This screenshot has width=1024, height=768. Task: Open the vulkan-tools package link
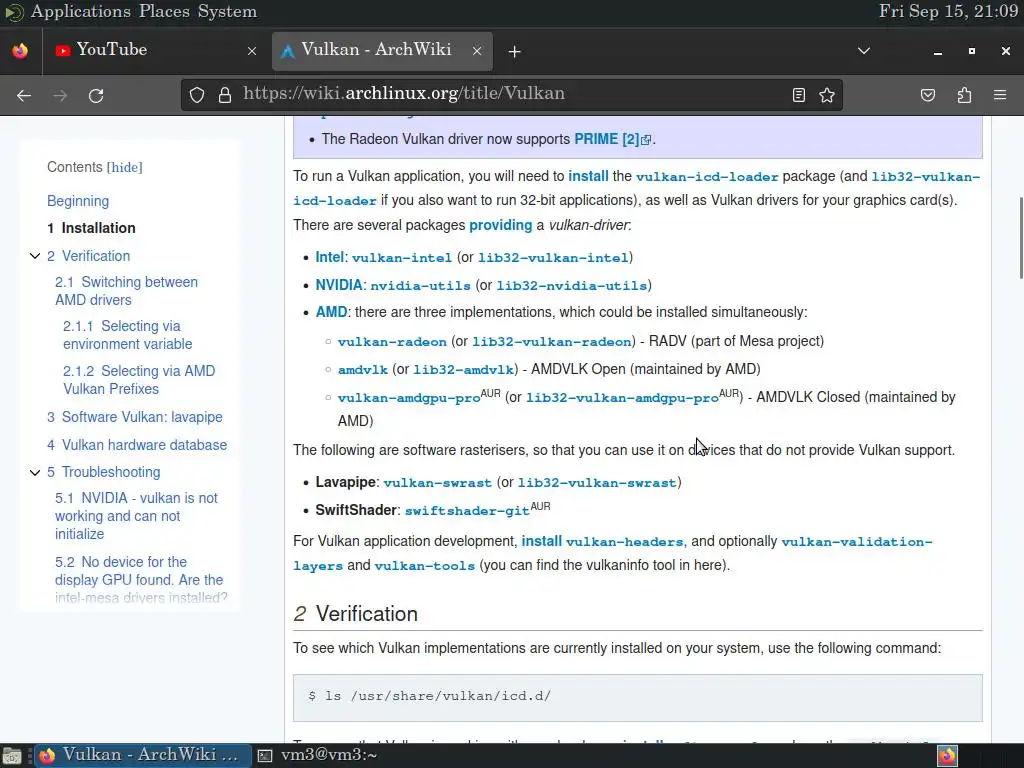424,566
